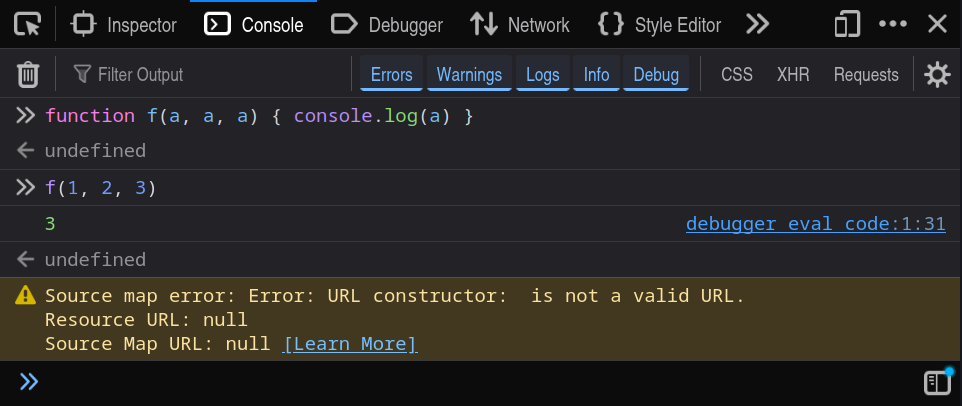Viewport: 962px width, 406px height.
Task: Open the Inspector tab
Action: [124, 25]
